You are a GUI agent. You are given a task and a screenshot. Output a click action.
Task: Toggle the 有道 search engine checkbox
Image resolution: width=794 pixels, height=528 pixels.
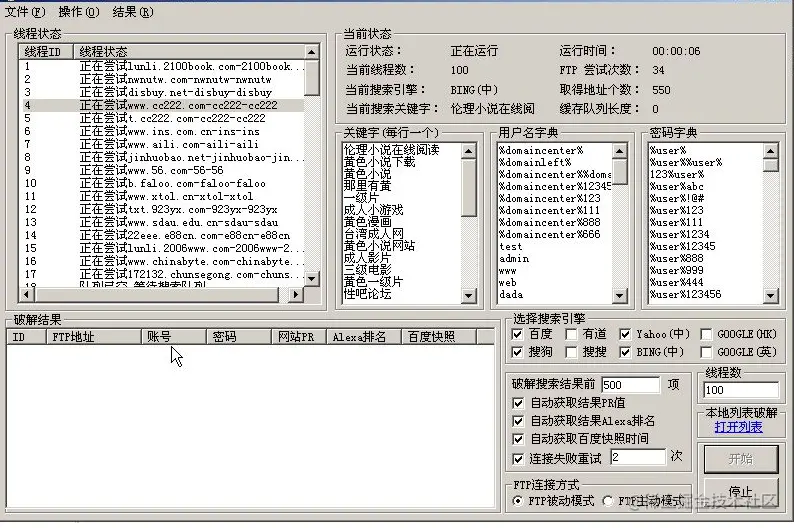click(571, 334)
